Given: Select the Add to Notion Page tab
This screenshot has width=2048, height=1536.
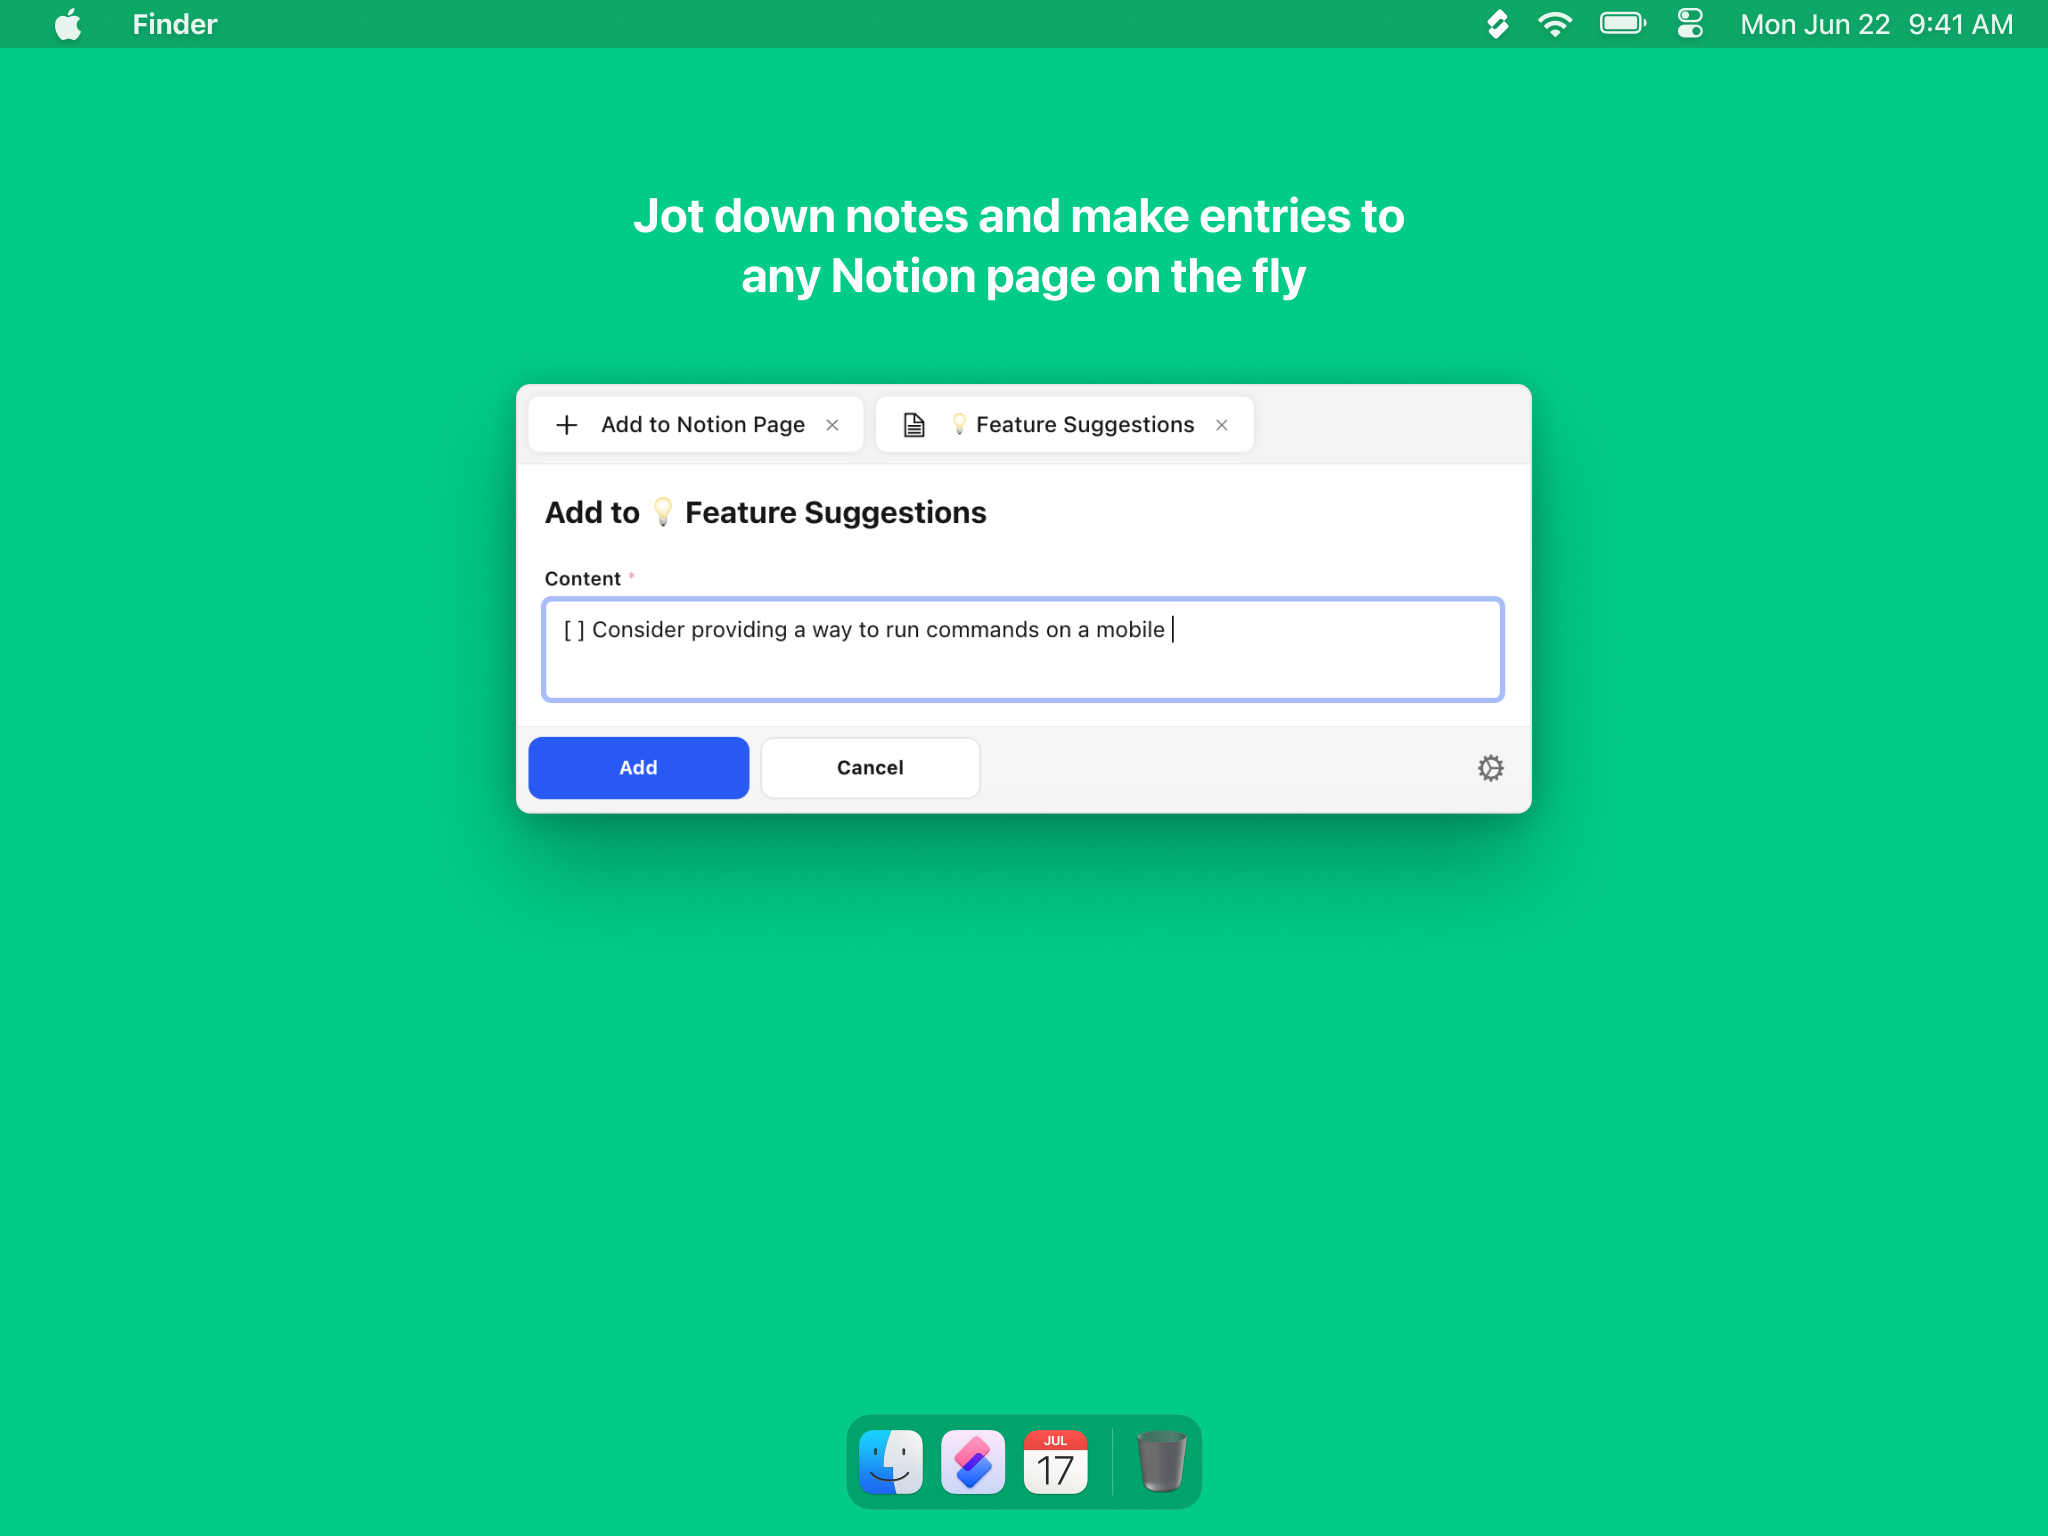Looking at the screenshot, I should click(702, 425).
